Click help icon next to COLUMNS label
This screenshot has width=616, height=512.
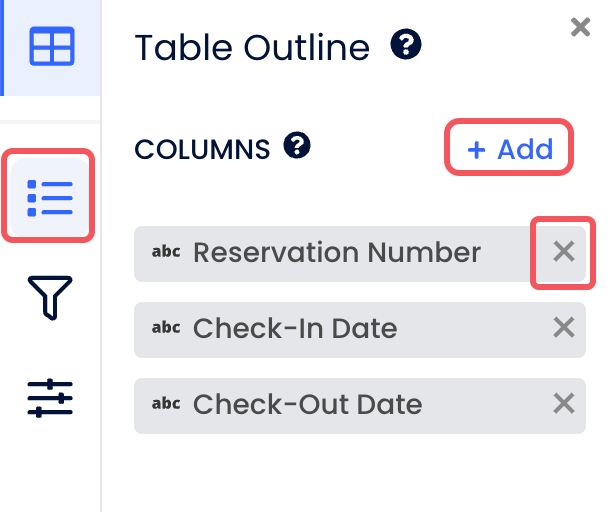point(297,147)
